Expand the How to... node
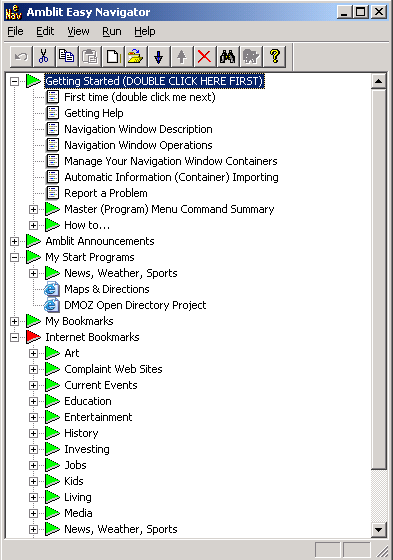This screenshot has height=560, width=393. [x=33, y=225]
